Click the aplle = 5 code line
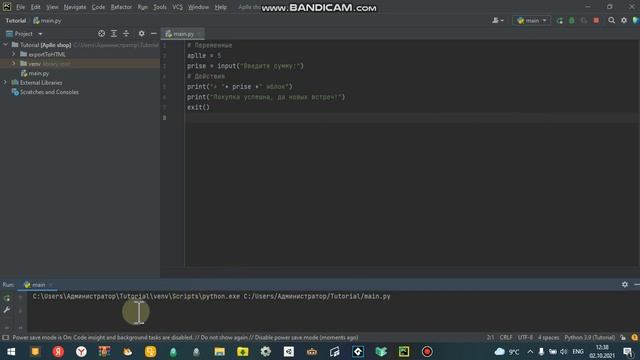Viewport: 640px width, 360px height. click(204, 56)
